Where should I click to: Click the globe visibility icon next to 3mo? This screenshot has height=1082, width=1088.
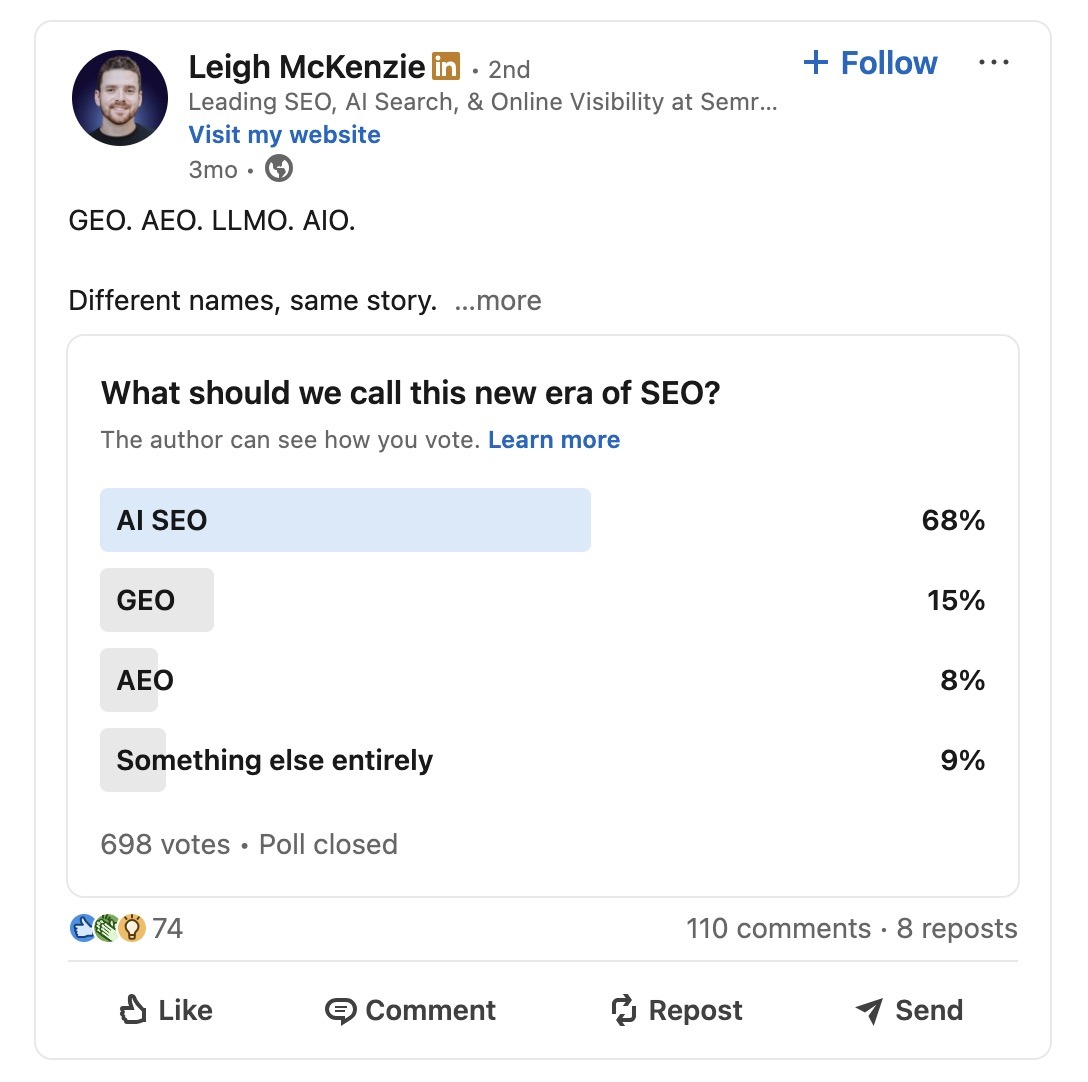(x=278, y=169)
